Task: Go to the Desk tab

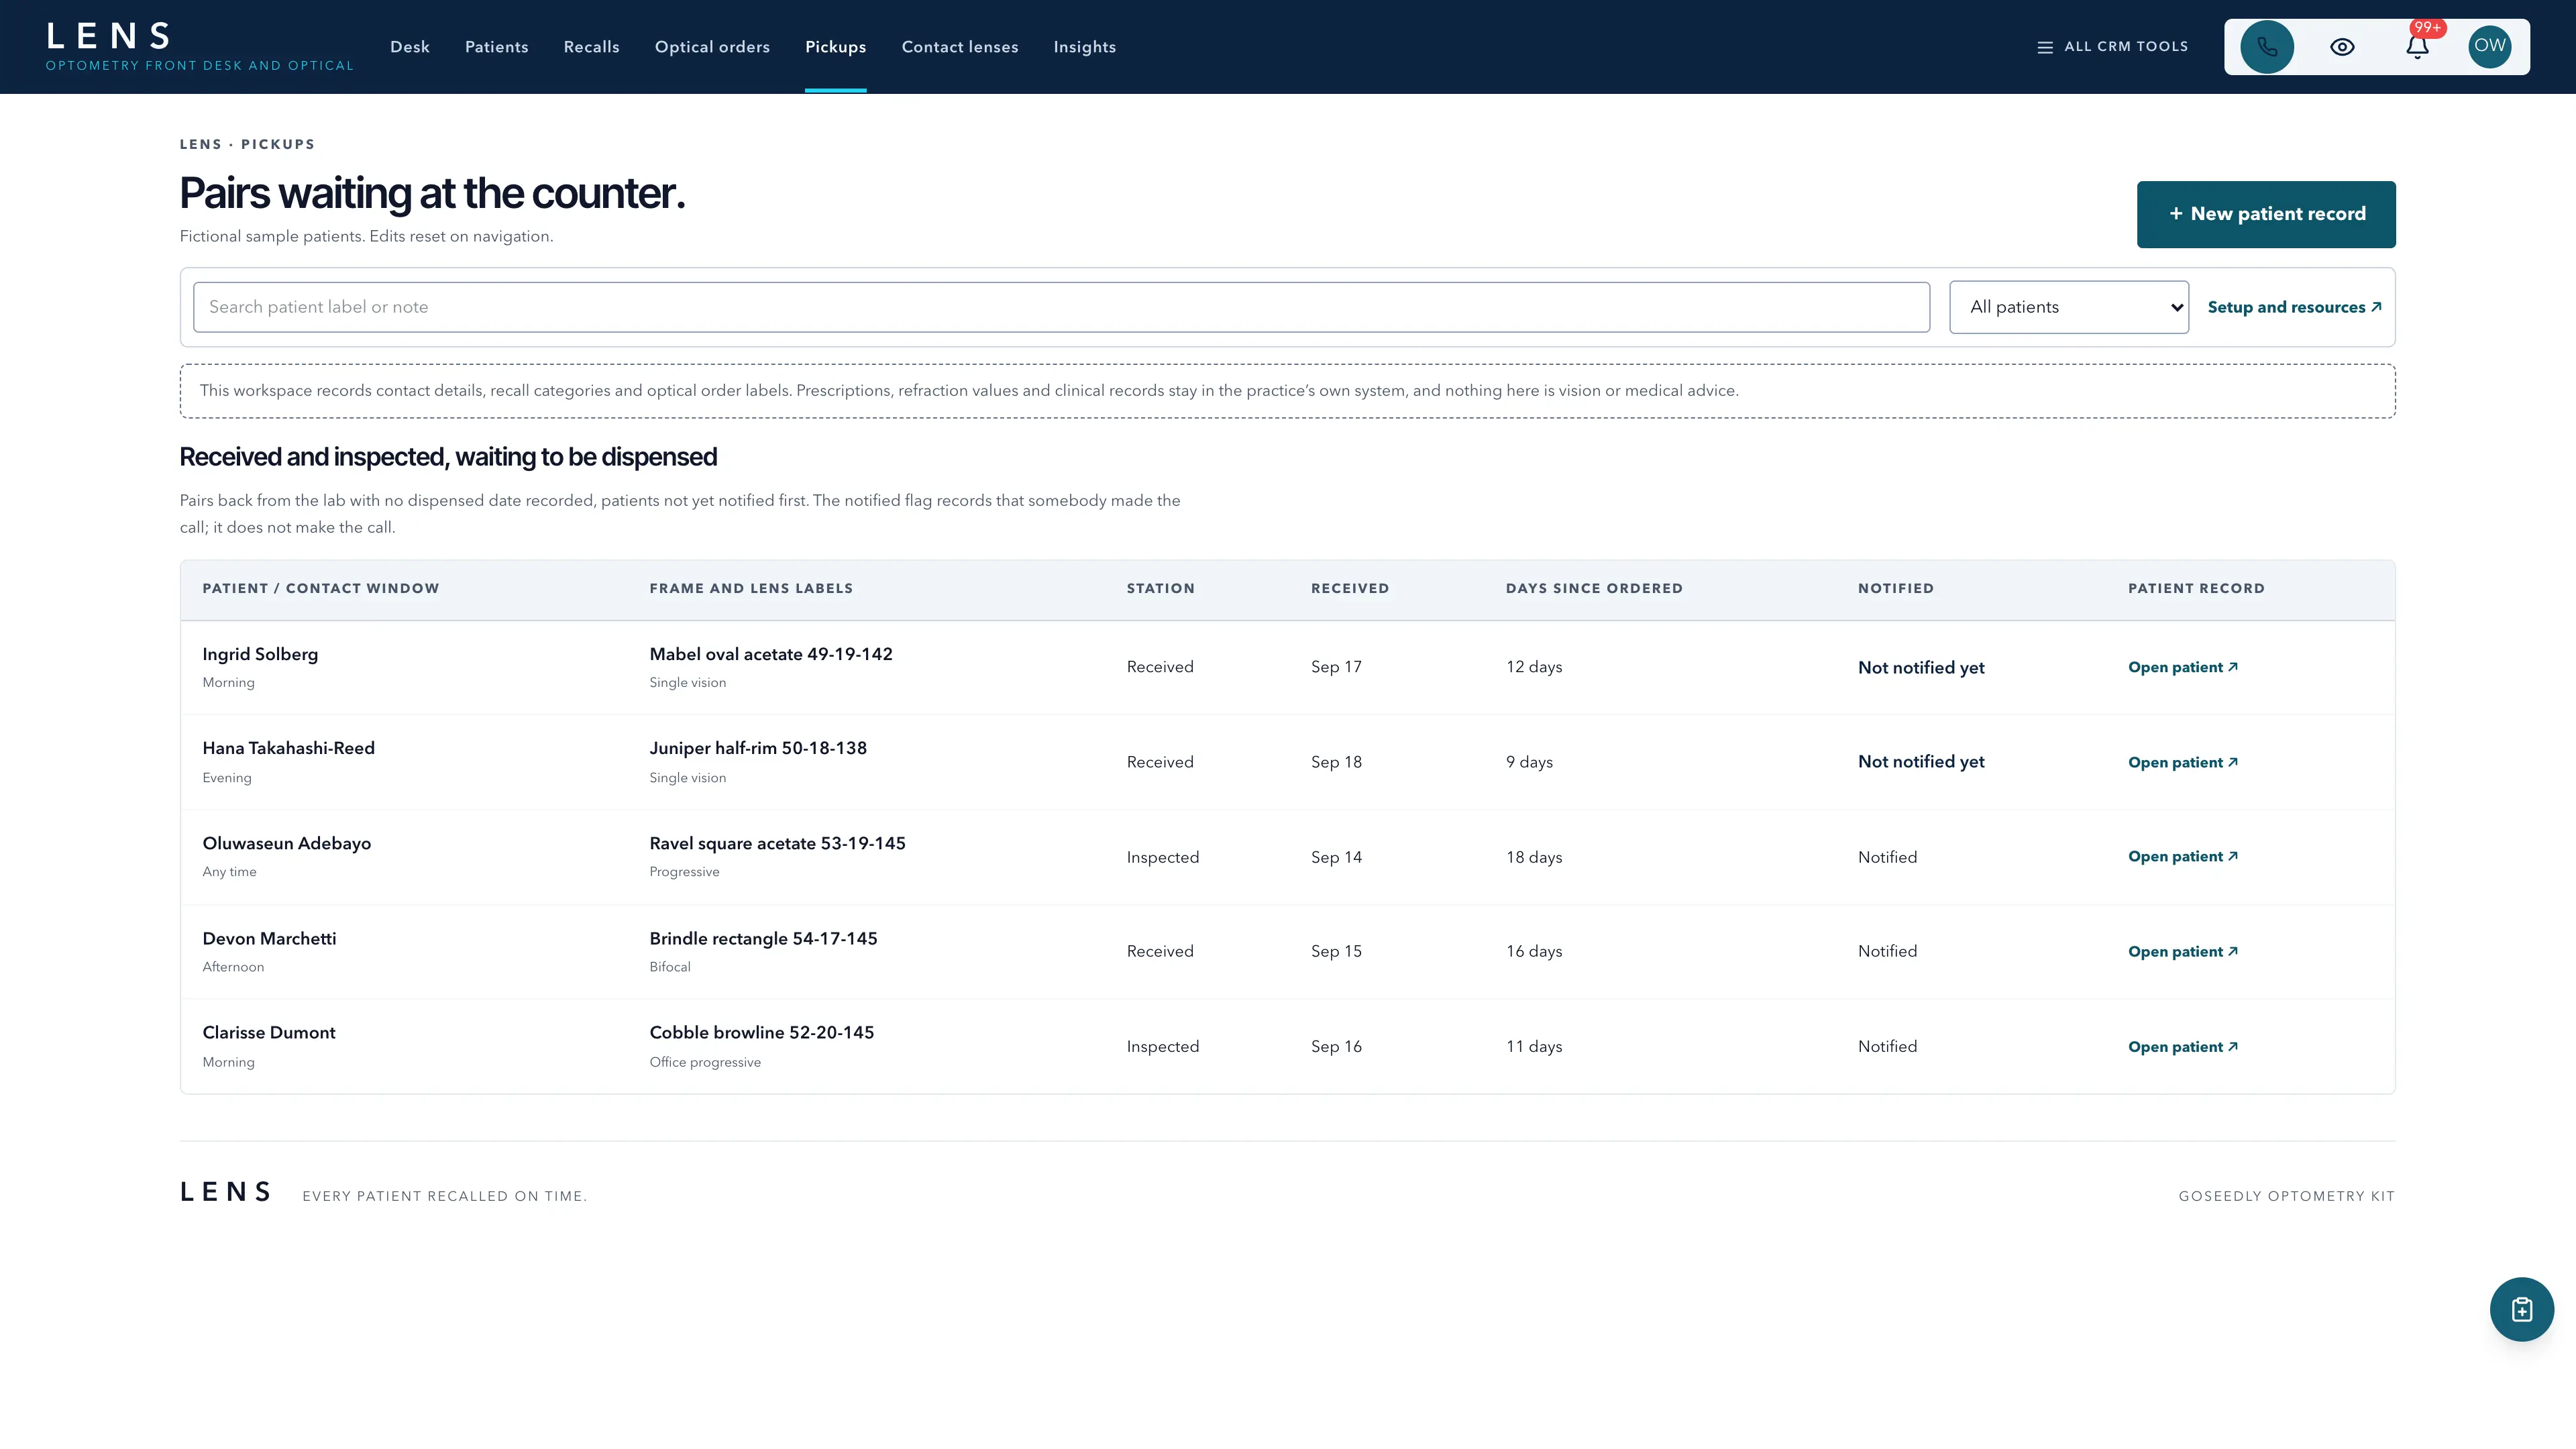Action: click(410, 47)
